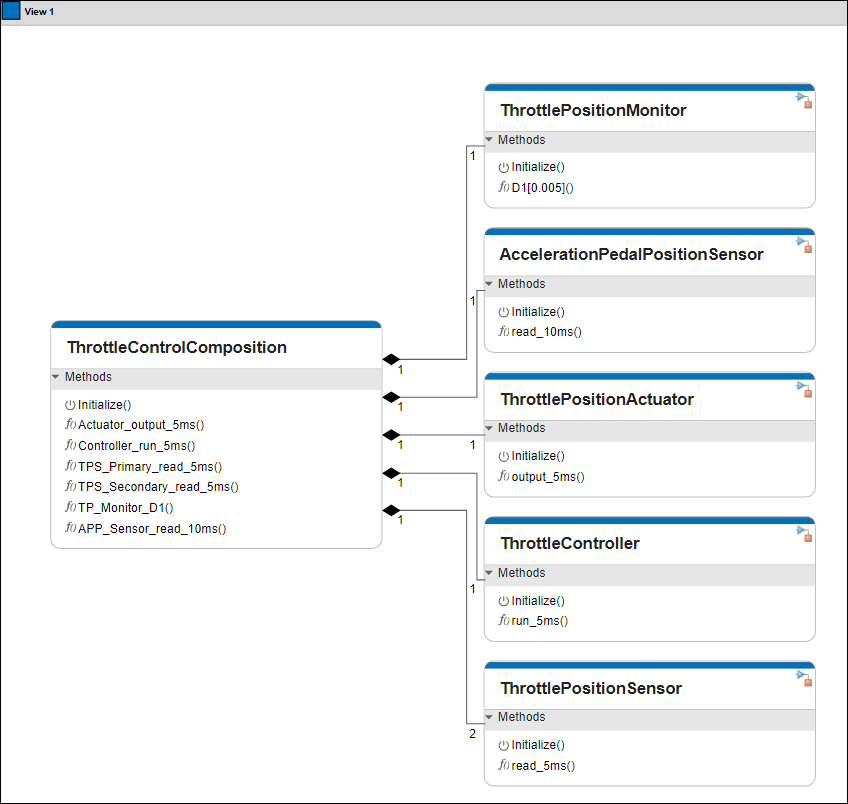The image size is (848, 804).
Task: Click the ThrottleController component icon
Action: tap(803, 533)
